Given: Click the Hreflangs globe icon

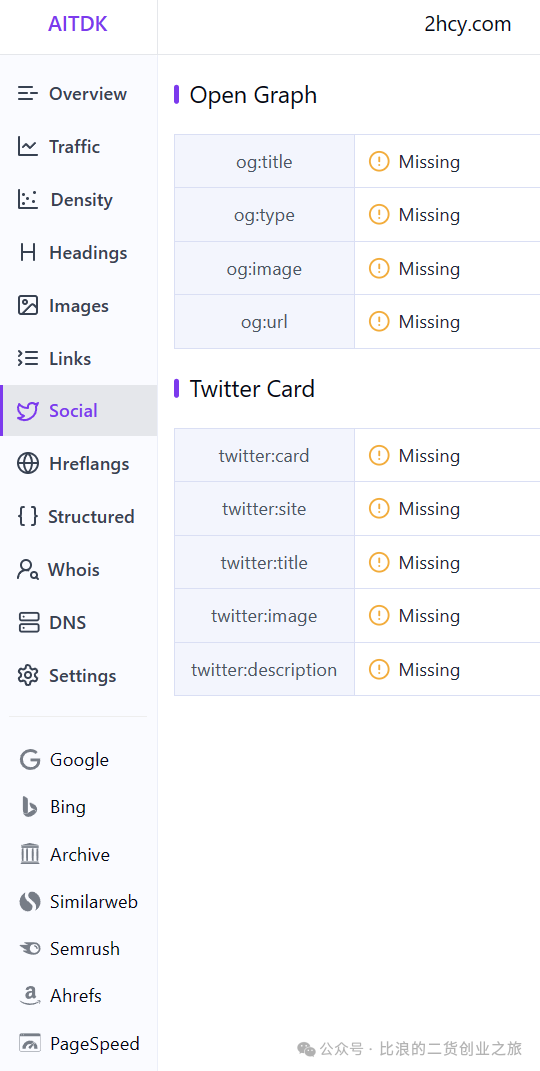Looking at the screenshot, I should (x=28, y=464).
